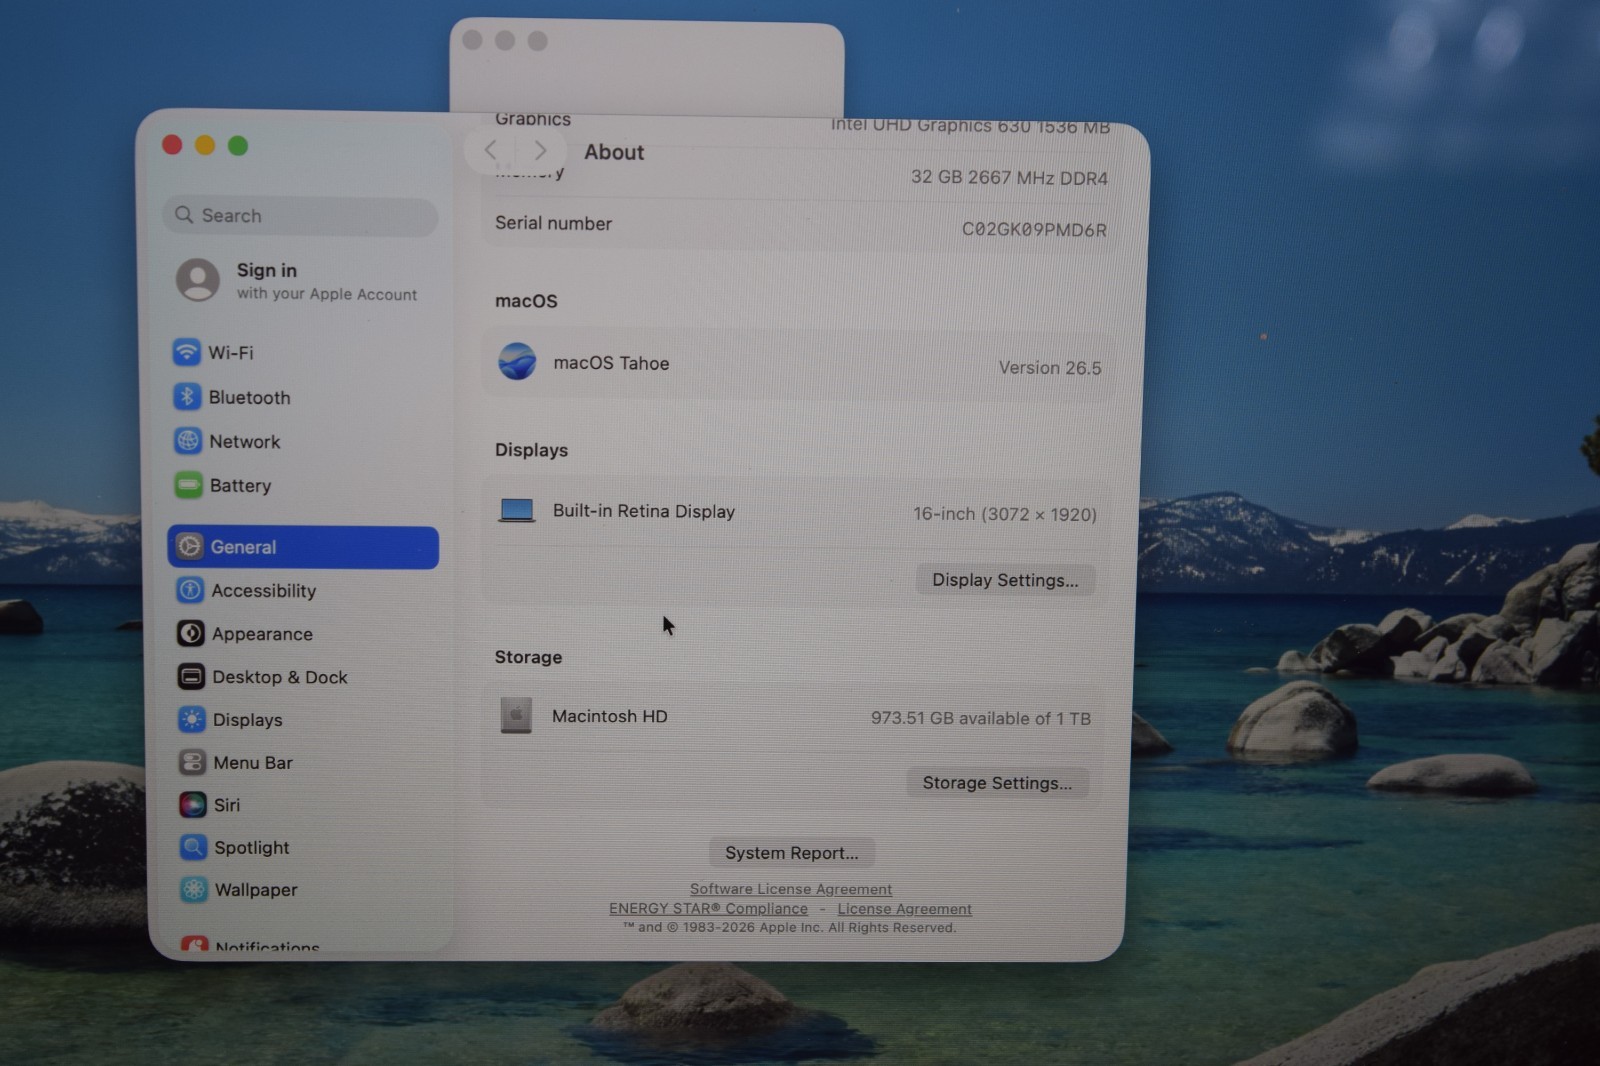Click Sign in with your Apple Account
The width and height of the screenshot is (1600, 1066).
tap(304, 281)
